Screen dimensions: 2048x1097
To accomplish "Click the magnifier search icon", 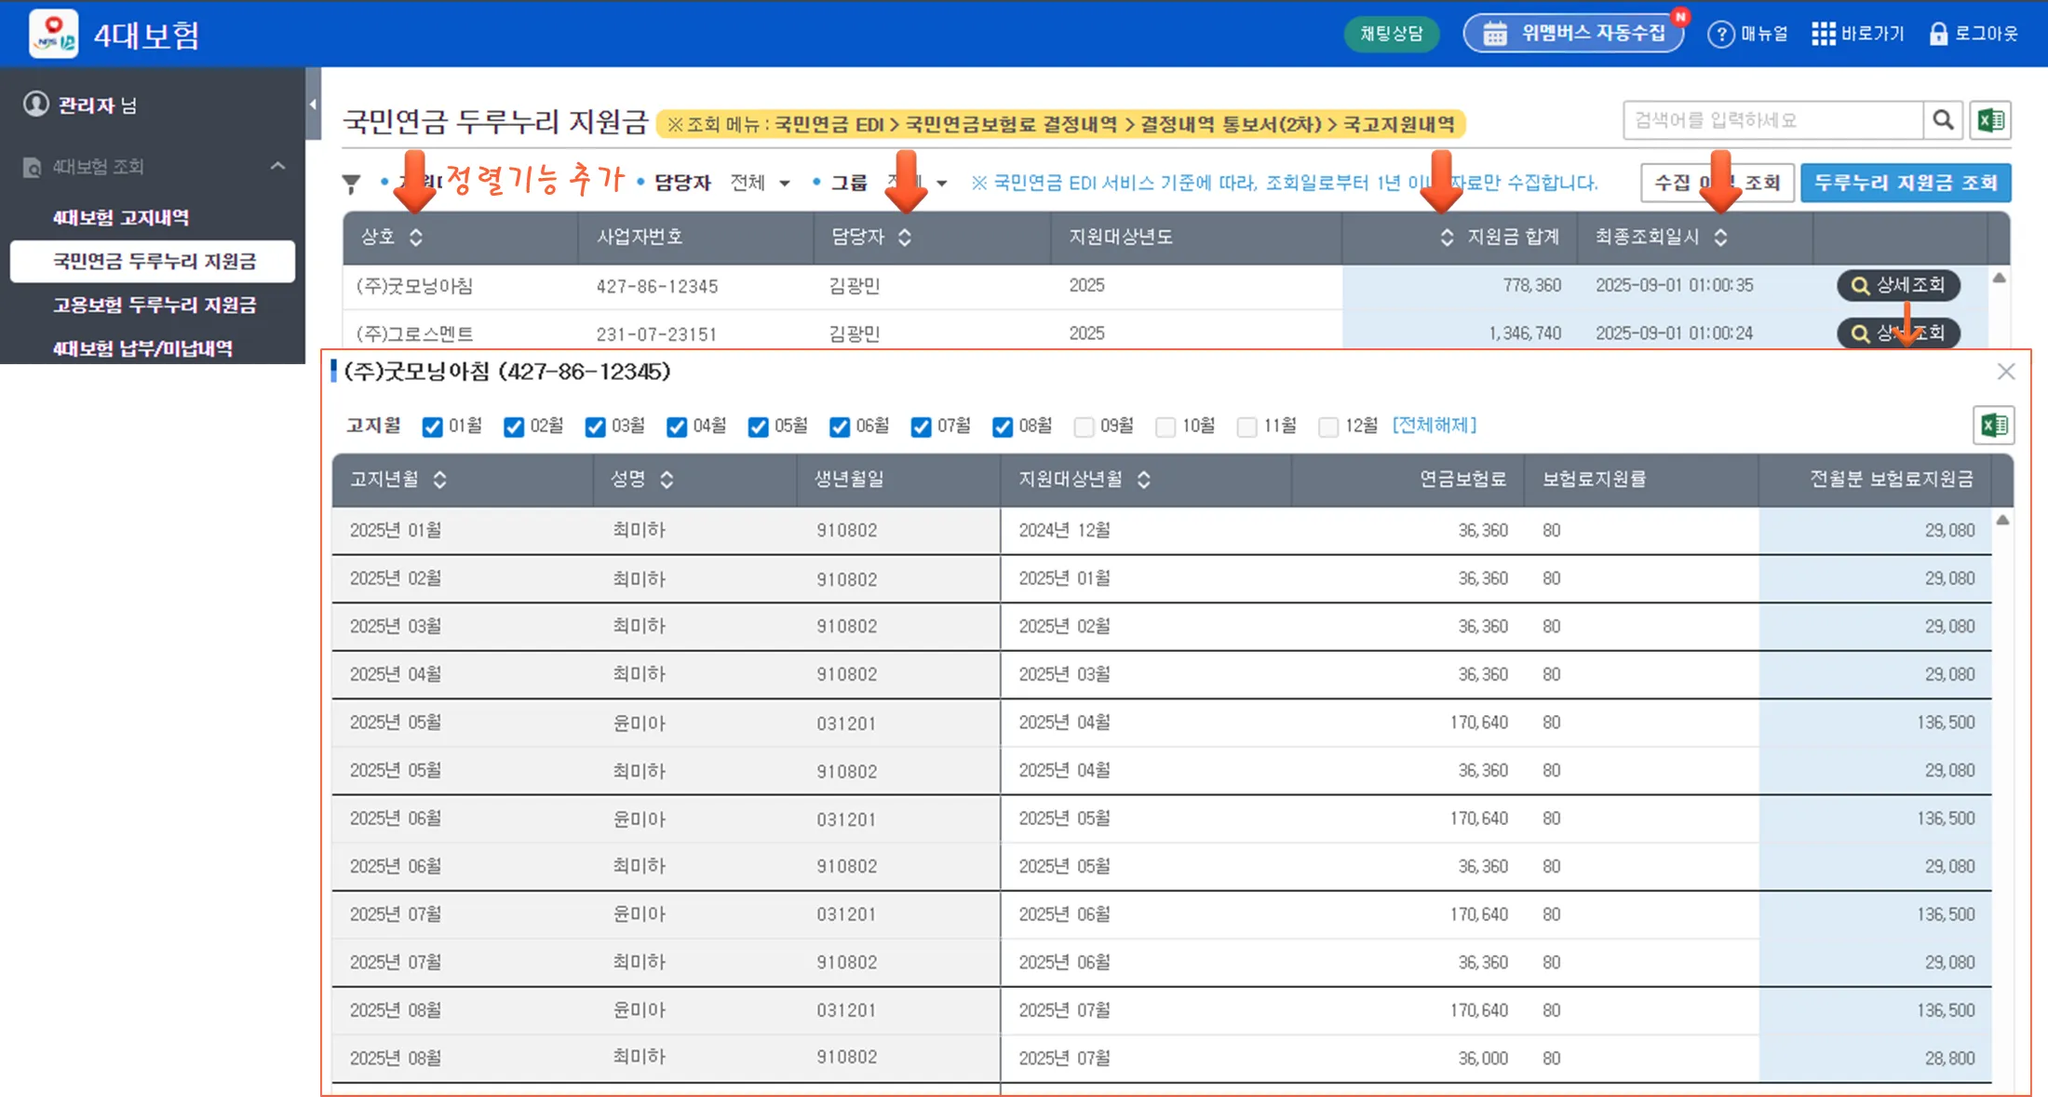I will point(1943,120).
